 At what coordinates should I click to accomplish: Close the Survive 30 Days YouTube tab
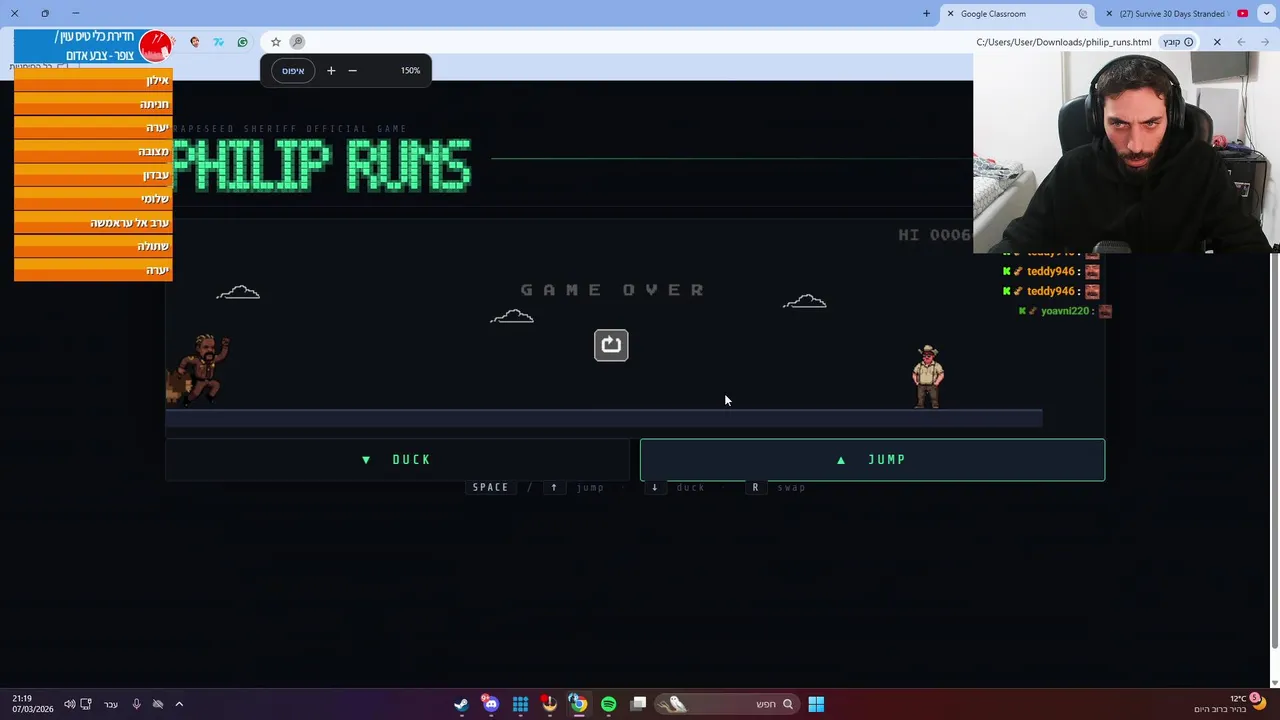coord(1109,14)
